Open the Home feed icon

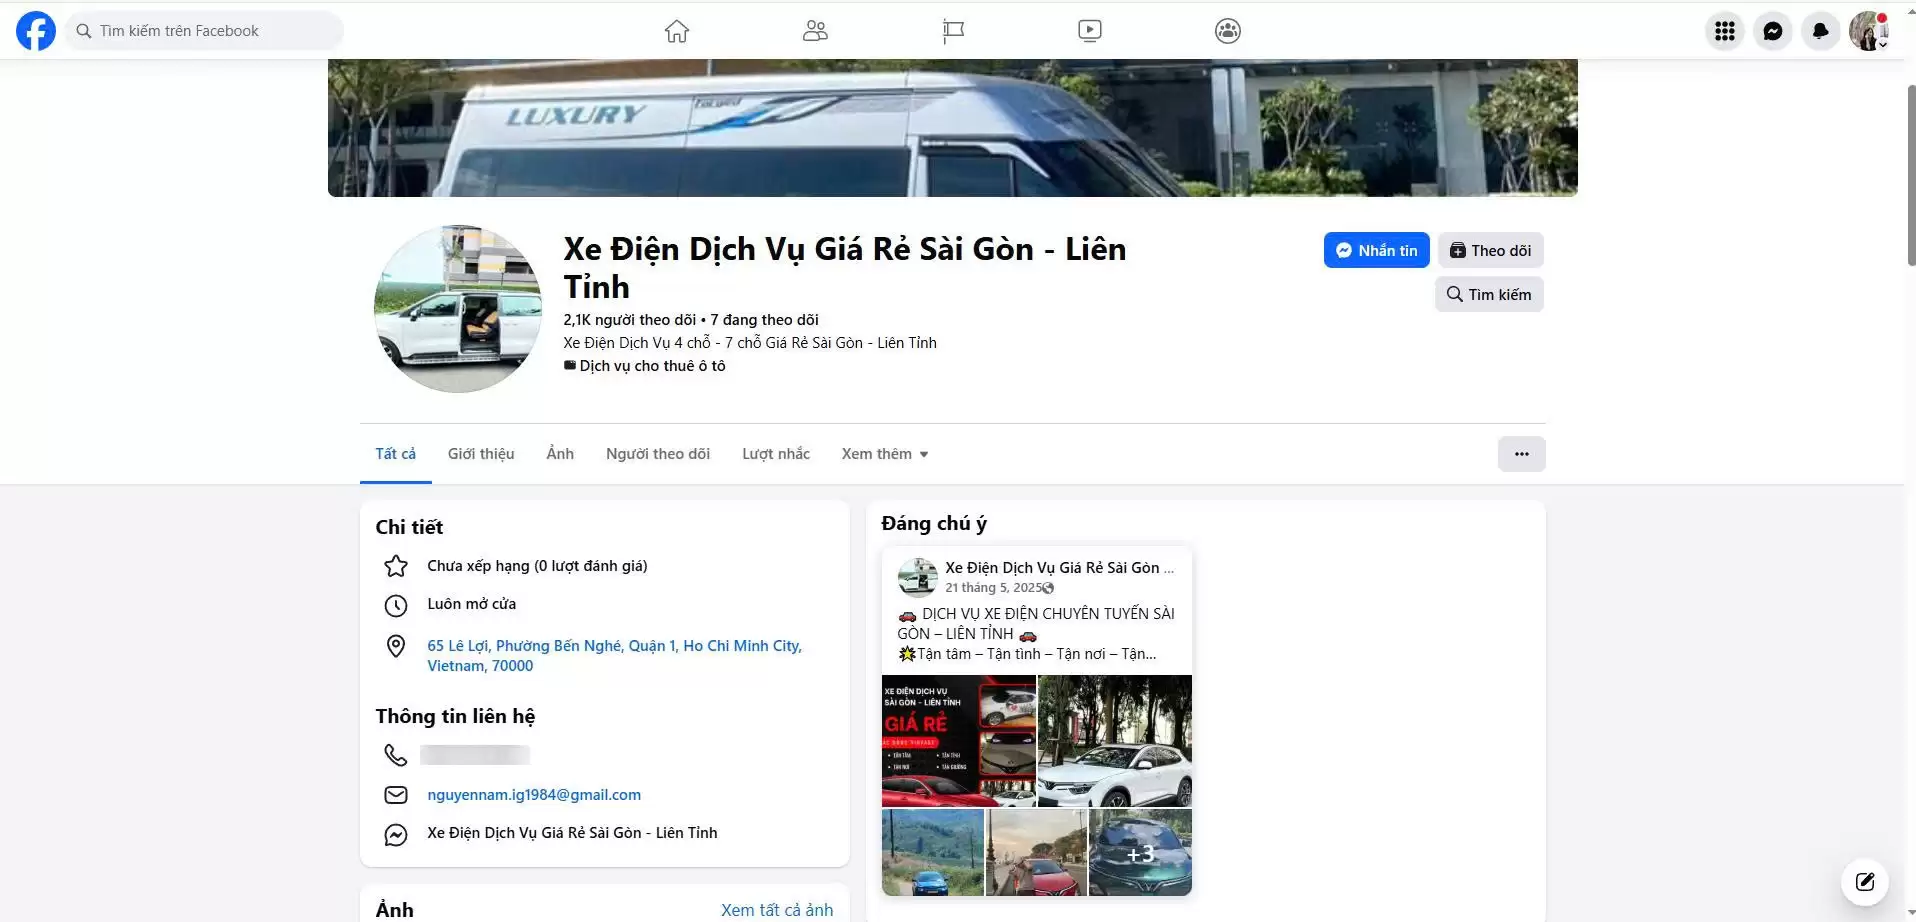pos(677,31)
